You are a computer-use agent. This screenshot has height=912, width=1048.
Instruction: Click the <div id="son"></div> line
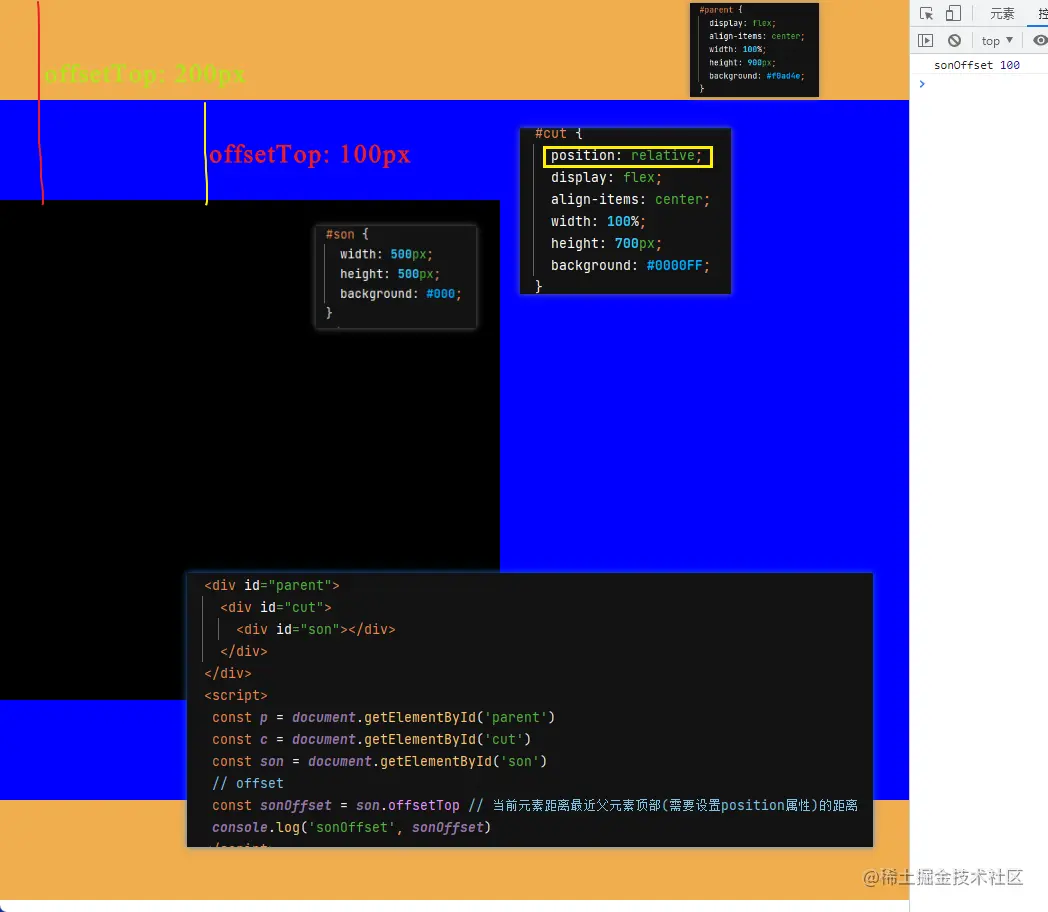pos(315,630)
